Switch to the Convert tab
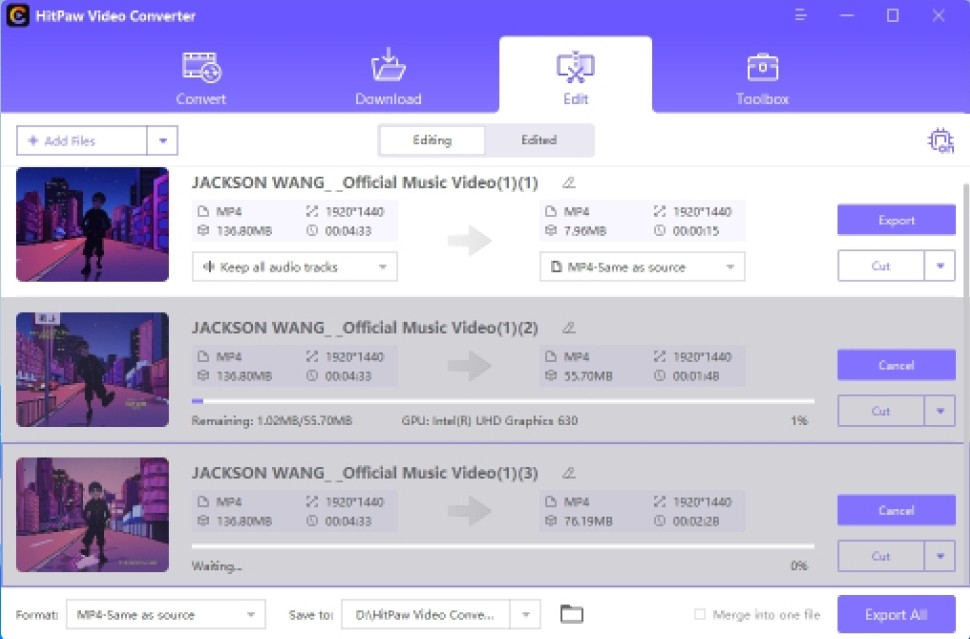This screenshot has width=970, height=639. pyautogui.click(x=201, y=78)
